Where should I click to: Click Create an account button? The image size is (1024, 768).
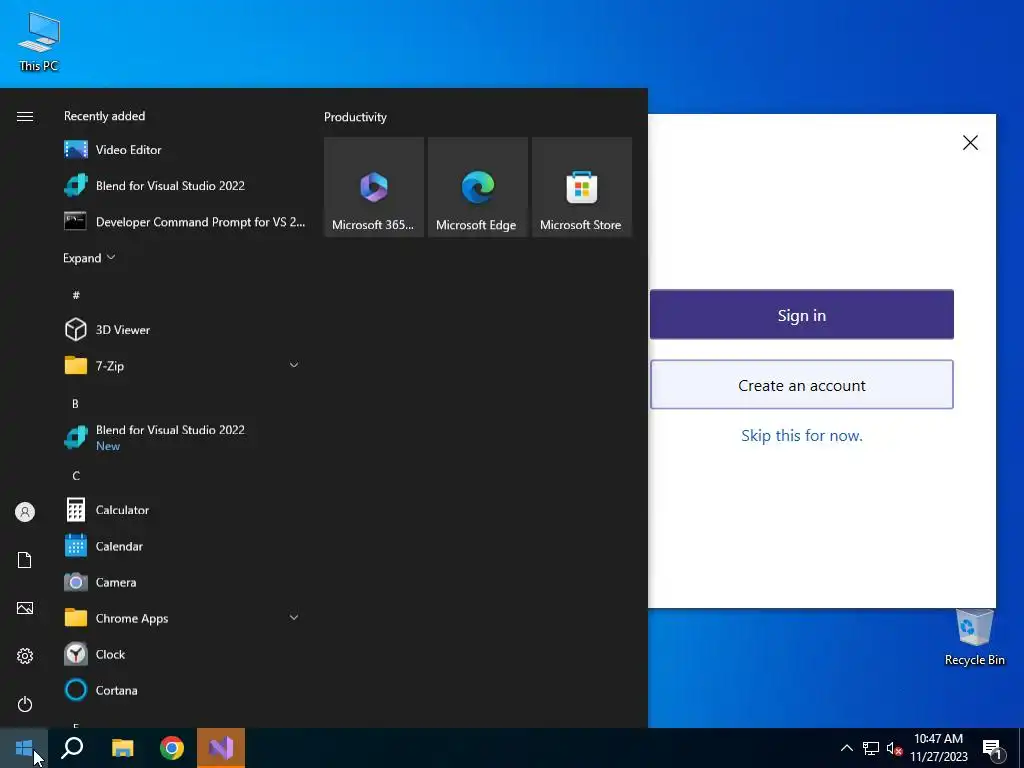click(801, 385)
